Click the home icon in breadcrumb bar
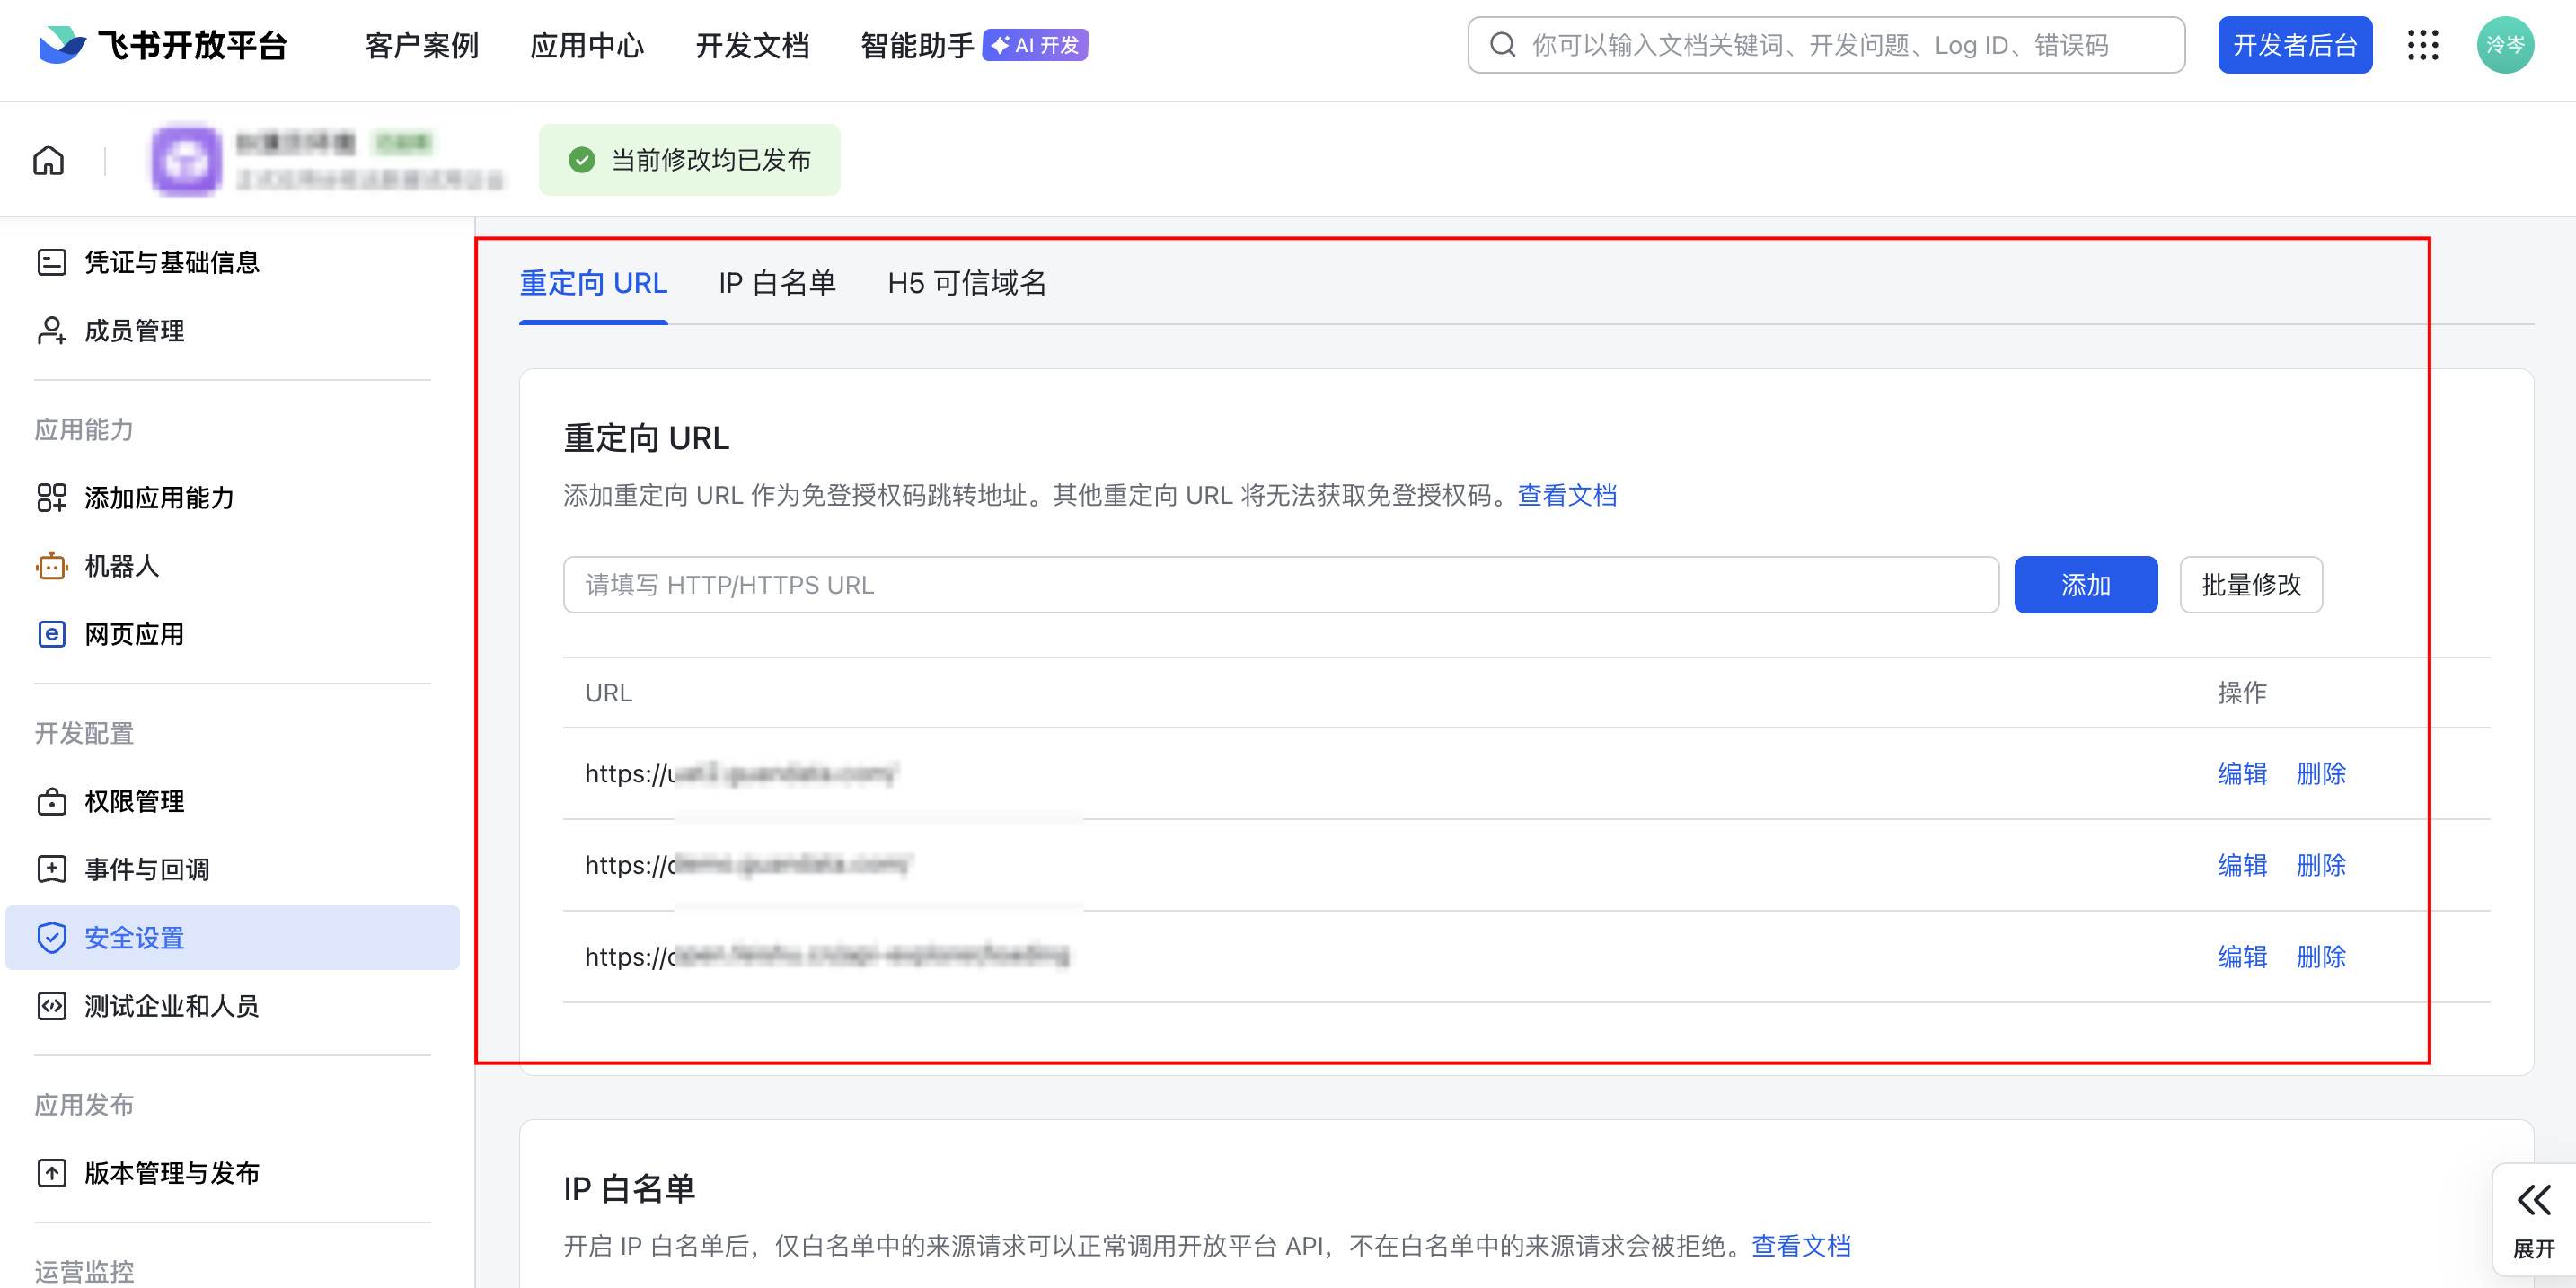 coord(48,160)
